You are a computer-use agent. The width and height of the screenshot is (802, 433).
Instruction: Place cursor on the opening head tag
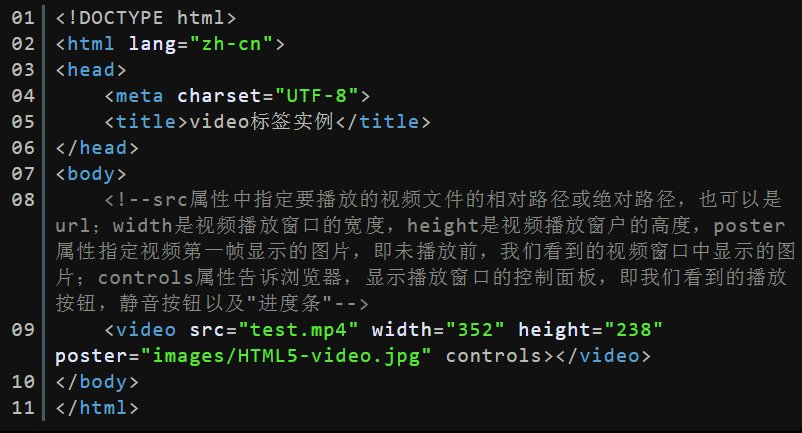coord(91,70)
